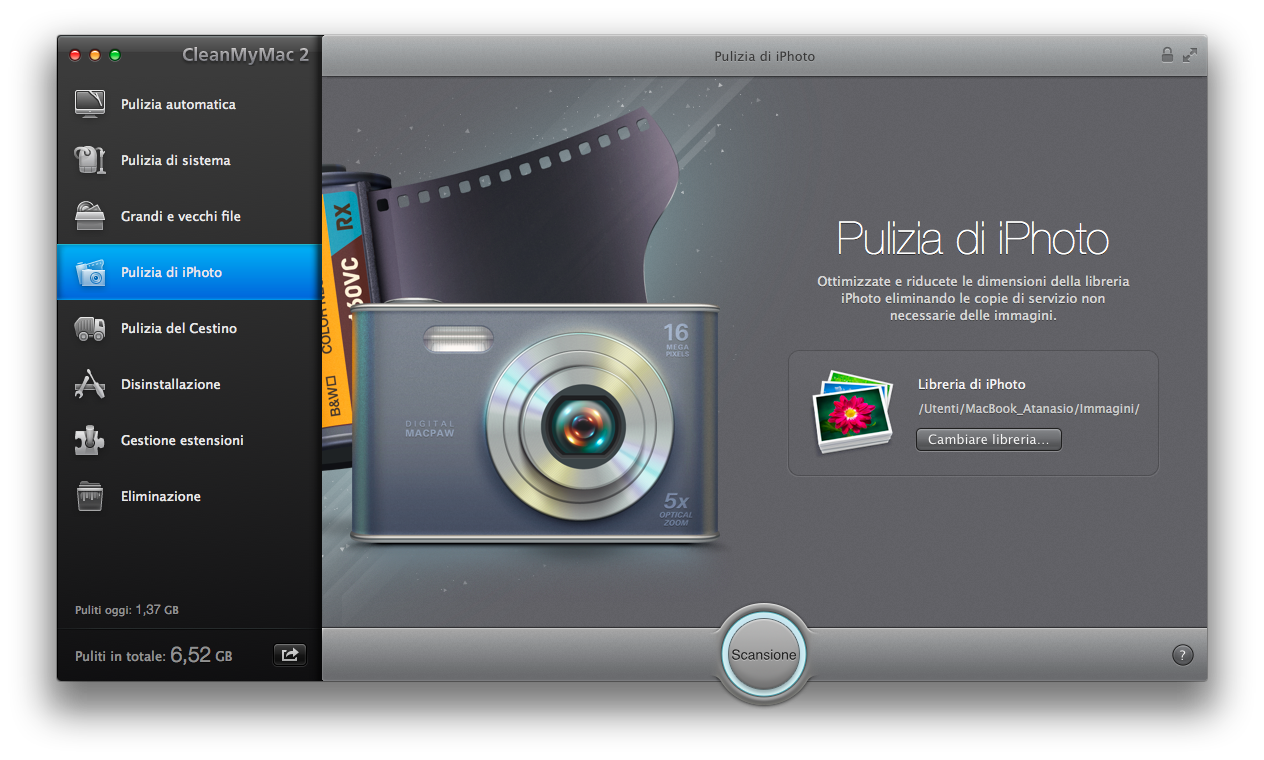Click the 'Puliti oggi: 1,37 GB' text
The image size is (1264, 760).
click(127, 610)
